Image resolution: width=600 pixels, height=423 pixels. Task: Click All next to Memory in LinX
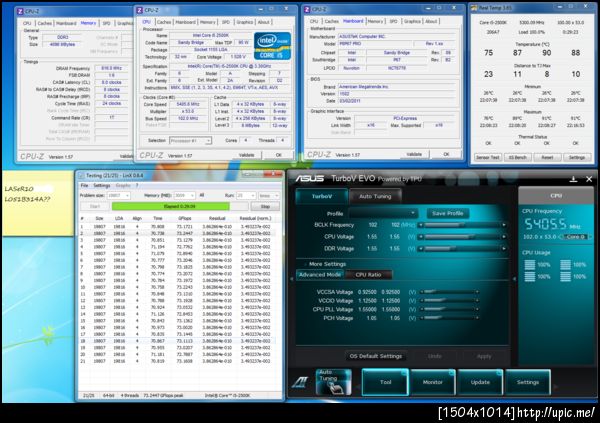pos(202,195)
